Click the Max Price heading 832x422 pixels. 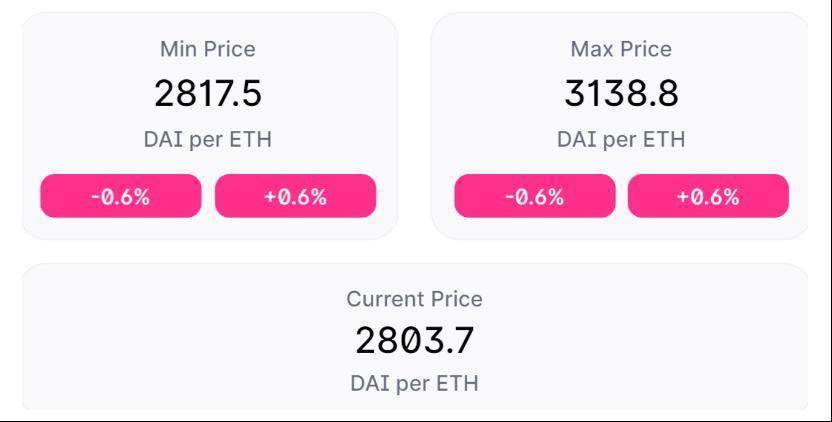click(621, 49)
